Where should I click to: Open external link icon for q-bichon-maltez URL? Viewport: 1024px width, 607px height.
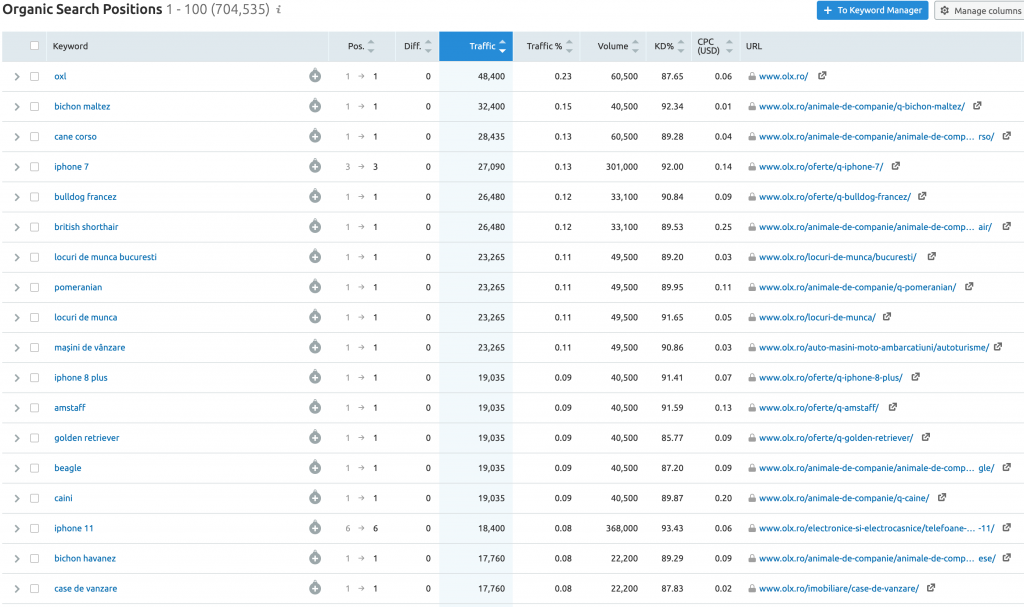(977, 106)
